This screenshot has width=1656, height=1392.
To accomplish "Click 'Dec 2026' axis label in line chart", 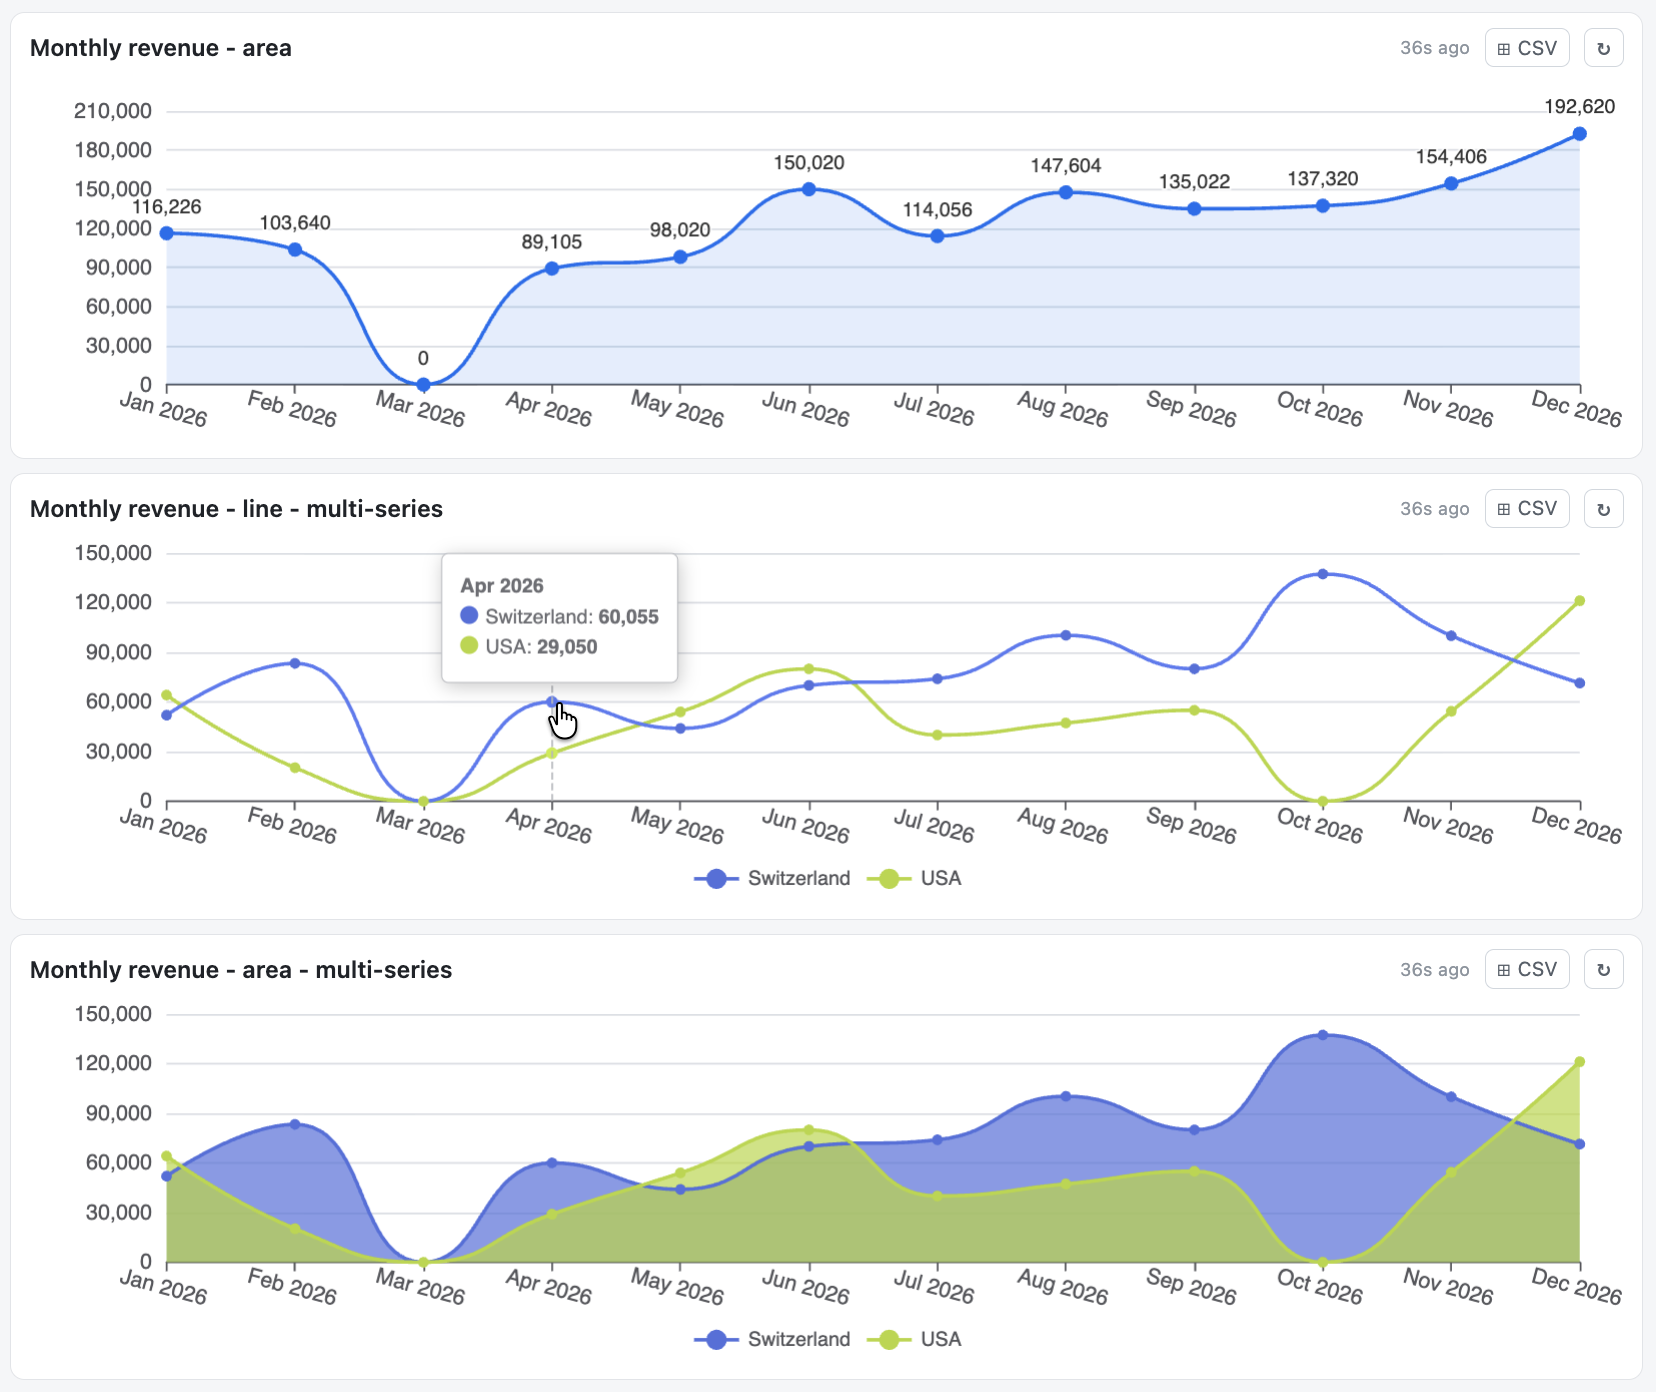I will [1576, 825].
